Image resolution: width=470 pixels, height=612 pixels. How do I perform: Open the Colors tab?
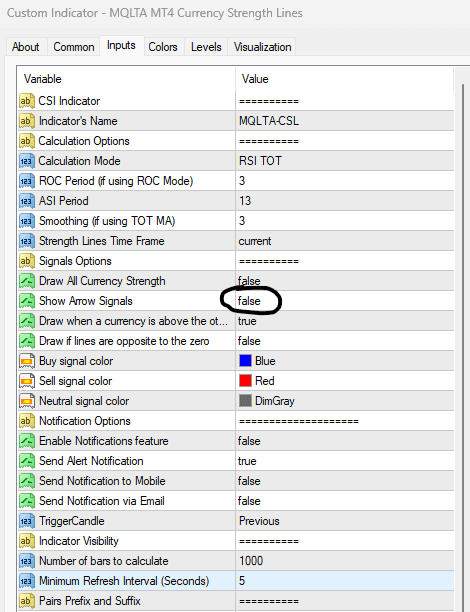tap(163, 47)
